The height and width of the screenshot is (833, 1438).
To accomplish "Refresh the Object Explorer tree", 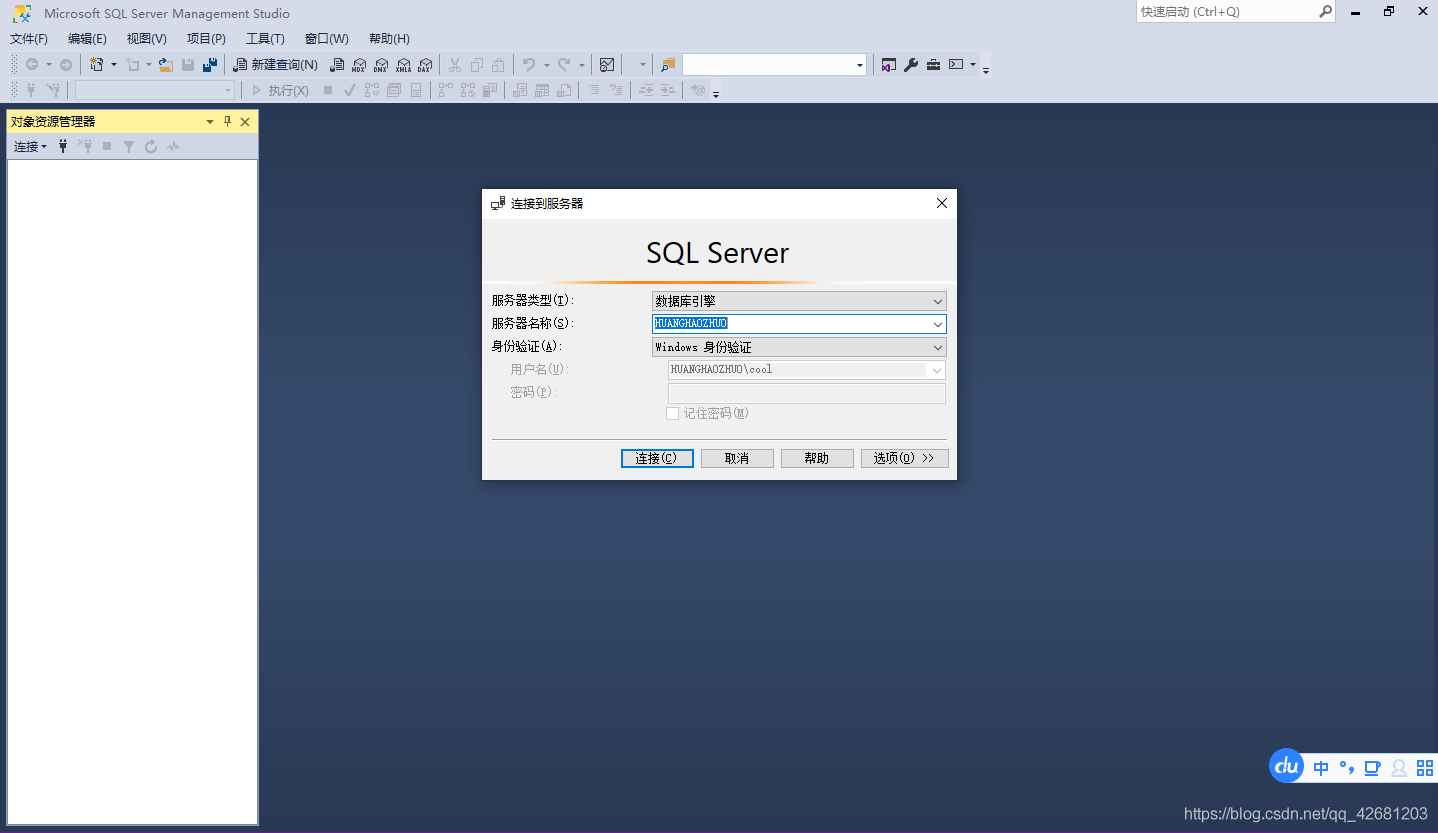I will [x=151, y=146].
